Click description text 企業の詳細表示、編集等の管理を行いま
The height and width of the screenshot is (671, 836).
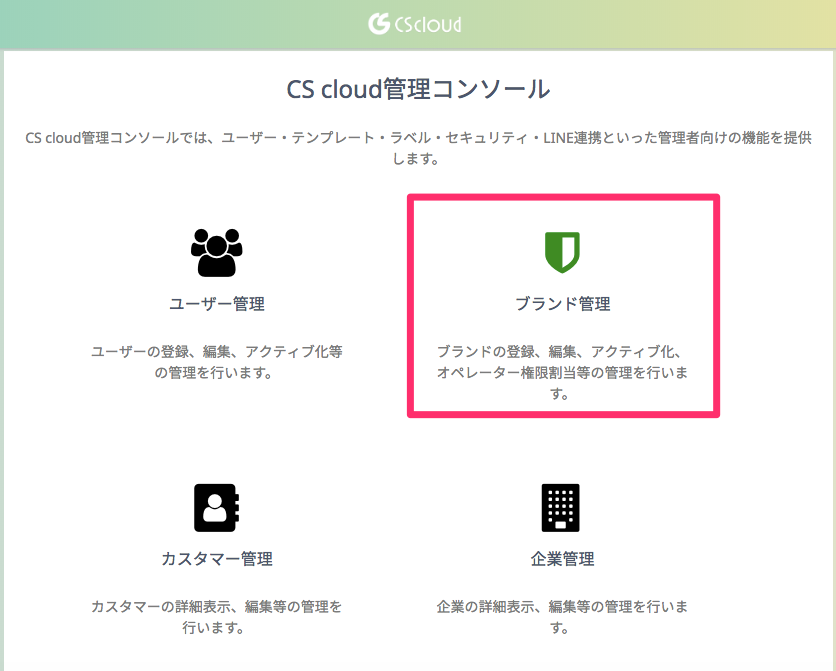click(562, 607)
